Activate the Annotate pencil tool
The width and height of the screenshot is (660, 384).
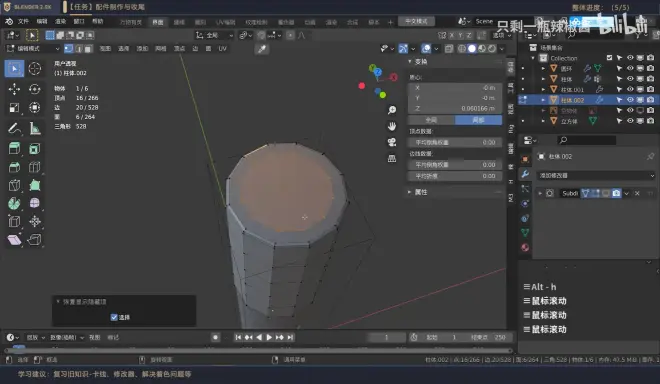click(x=14, y=128)
